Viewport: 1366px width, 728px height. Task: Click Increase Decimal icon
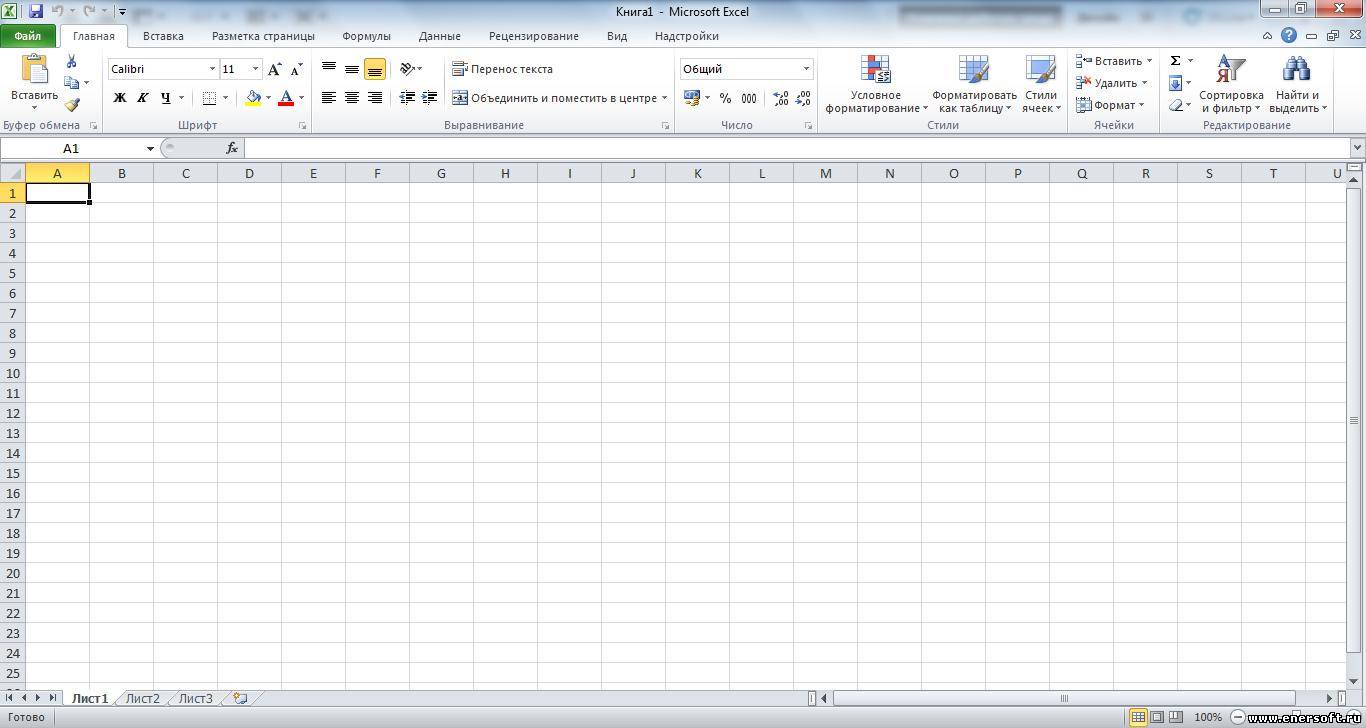(781, 98)
